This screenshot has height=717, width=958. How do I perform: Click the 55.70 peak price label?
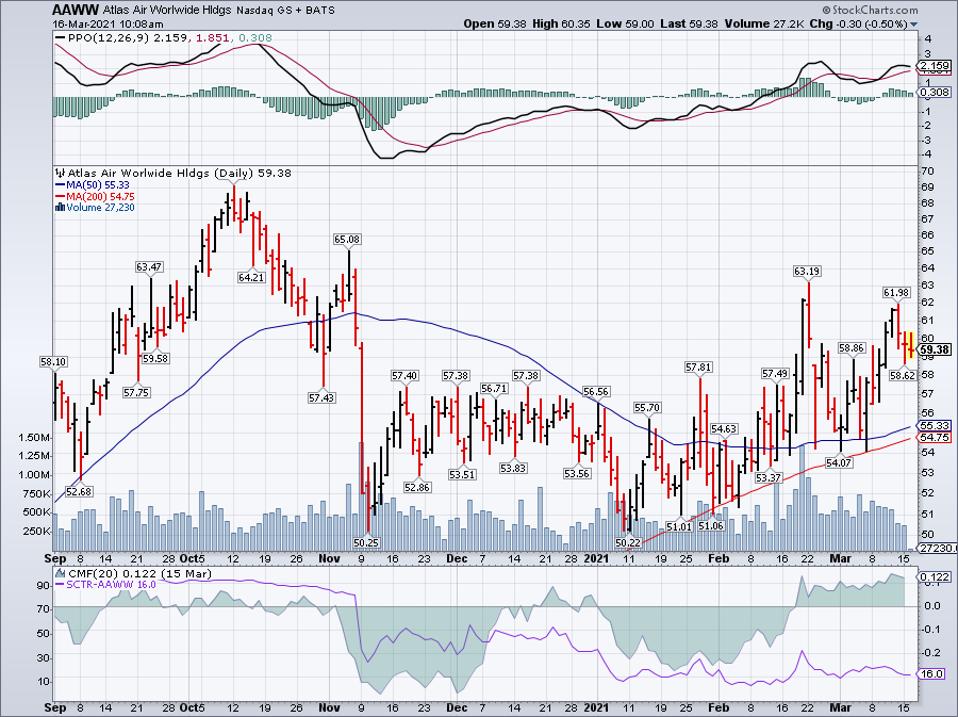(x=647, y=407)
